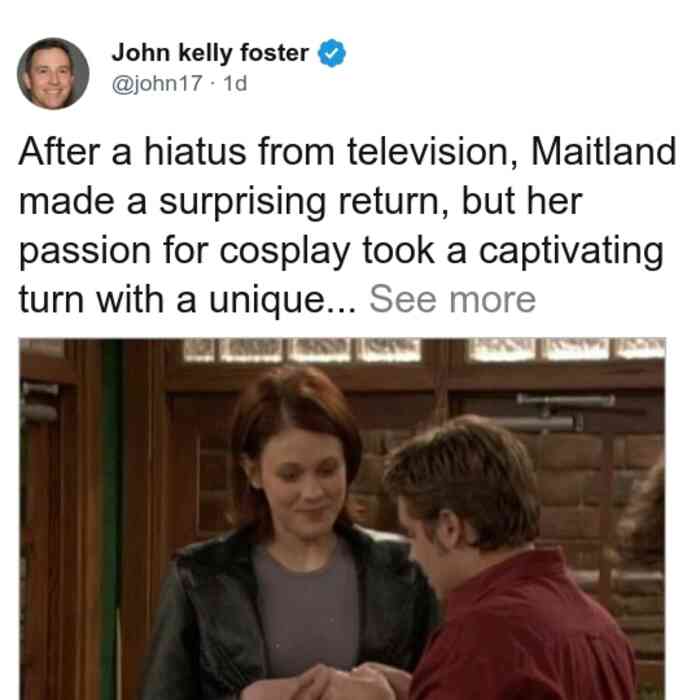Click the post text starting "After a hiatus"

coord(347,225)
